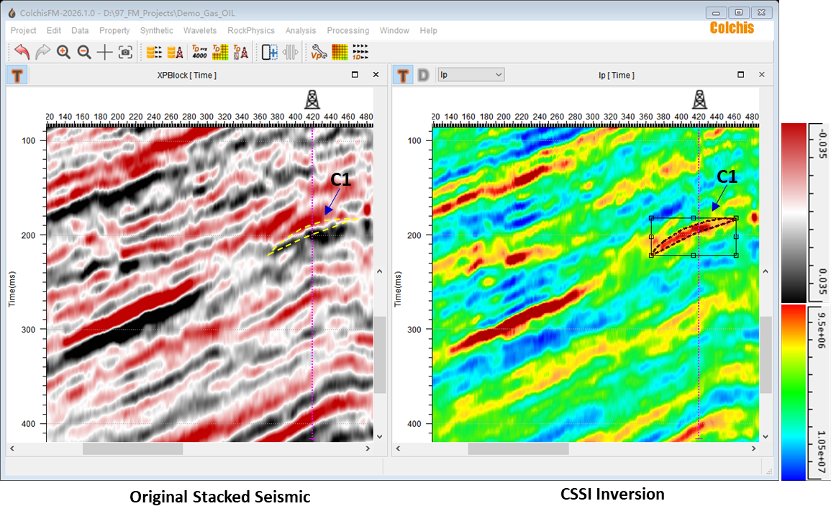Open the Help menu

[x=428, y=31]
